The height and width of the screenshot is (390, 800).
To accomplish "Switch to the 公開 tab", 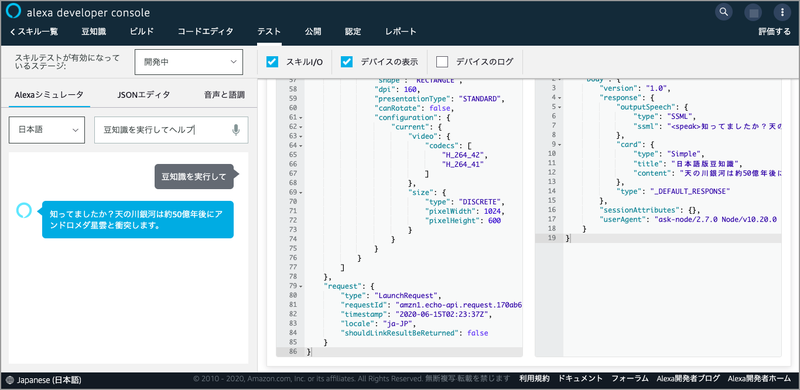I will click(x=313, y=32).
